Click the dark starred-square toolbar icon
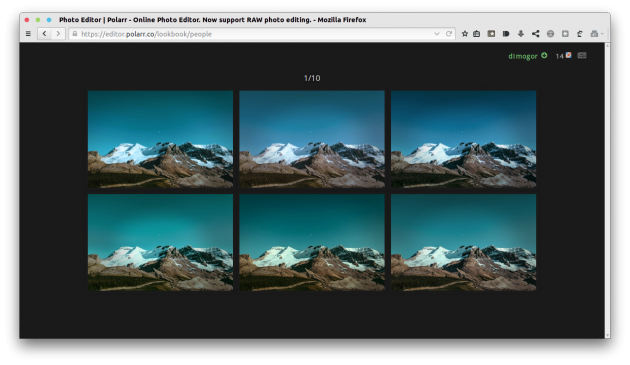630x365 pixels. 491,34
